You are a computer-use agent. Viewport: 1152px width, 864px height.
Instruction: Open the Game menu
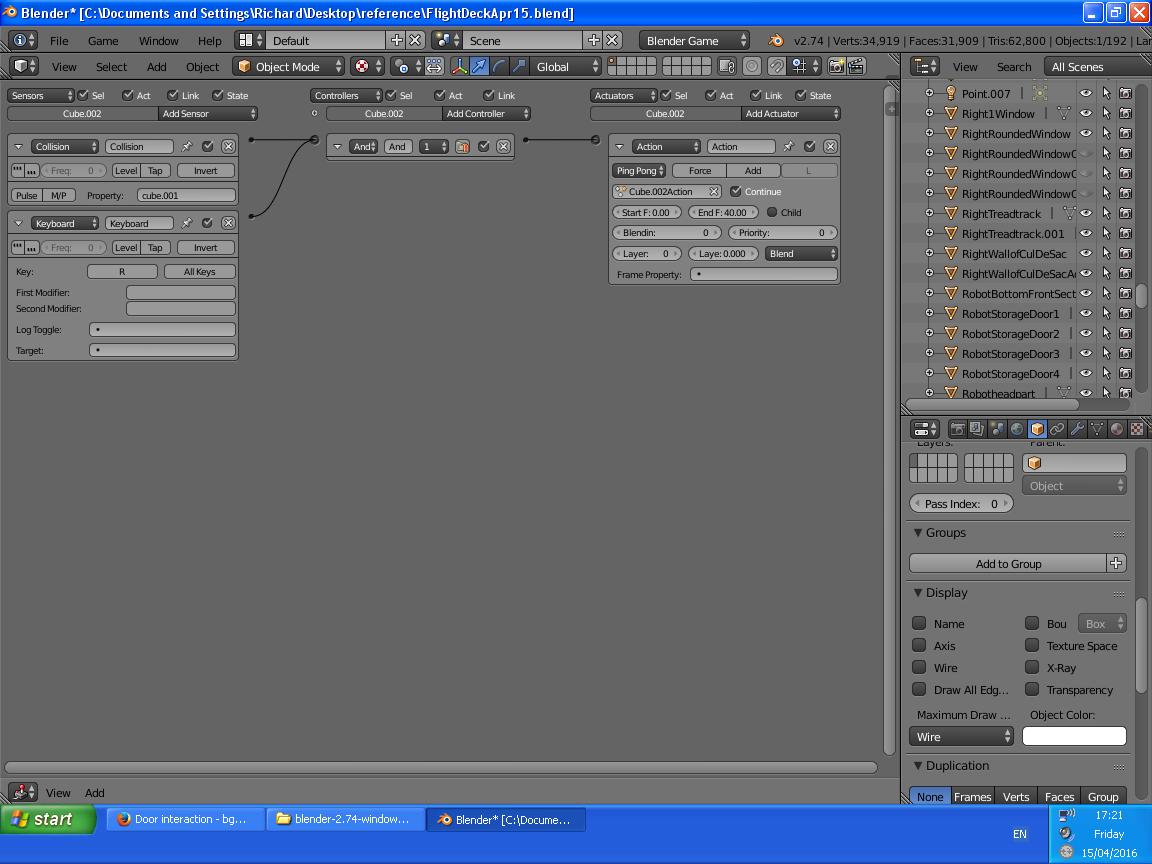[x=103, y=40]
